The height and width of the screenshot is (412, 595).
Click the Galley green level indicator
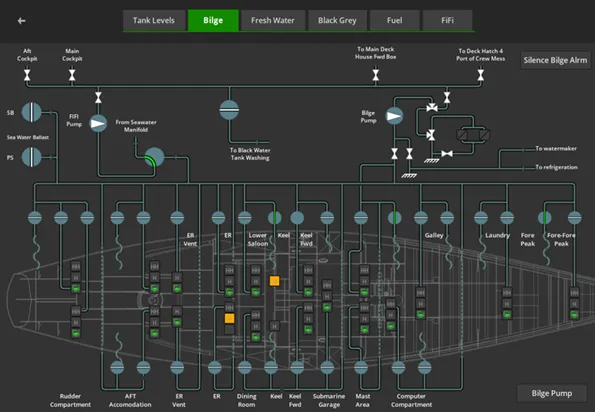click(x=420, y=315)
